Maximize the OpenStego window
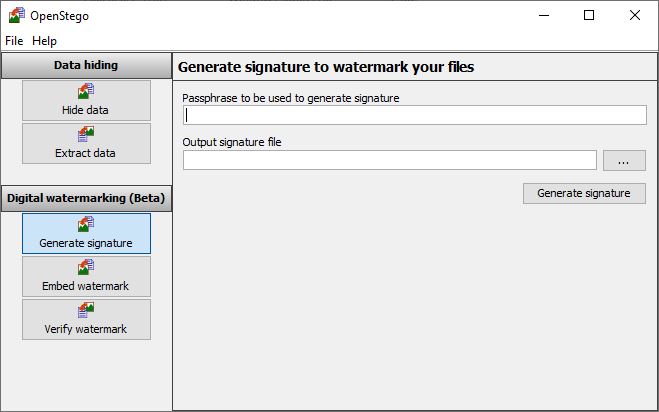The width and height of the screenshot is (659, 412). click(589, 16)
